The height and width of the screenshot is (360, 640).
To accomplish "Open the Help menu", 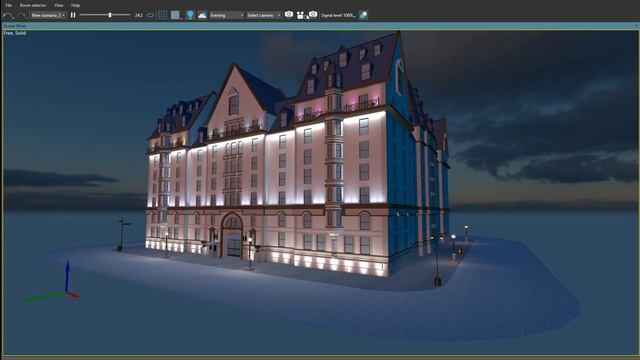I will (76, 5).
